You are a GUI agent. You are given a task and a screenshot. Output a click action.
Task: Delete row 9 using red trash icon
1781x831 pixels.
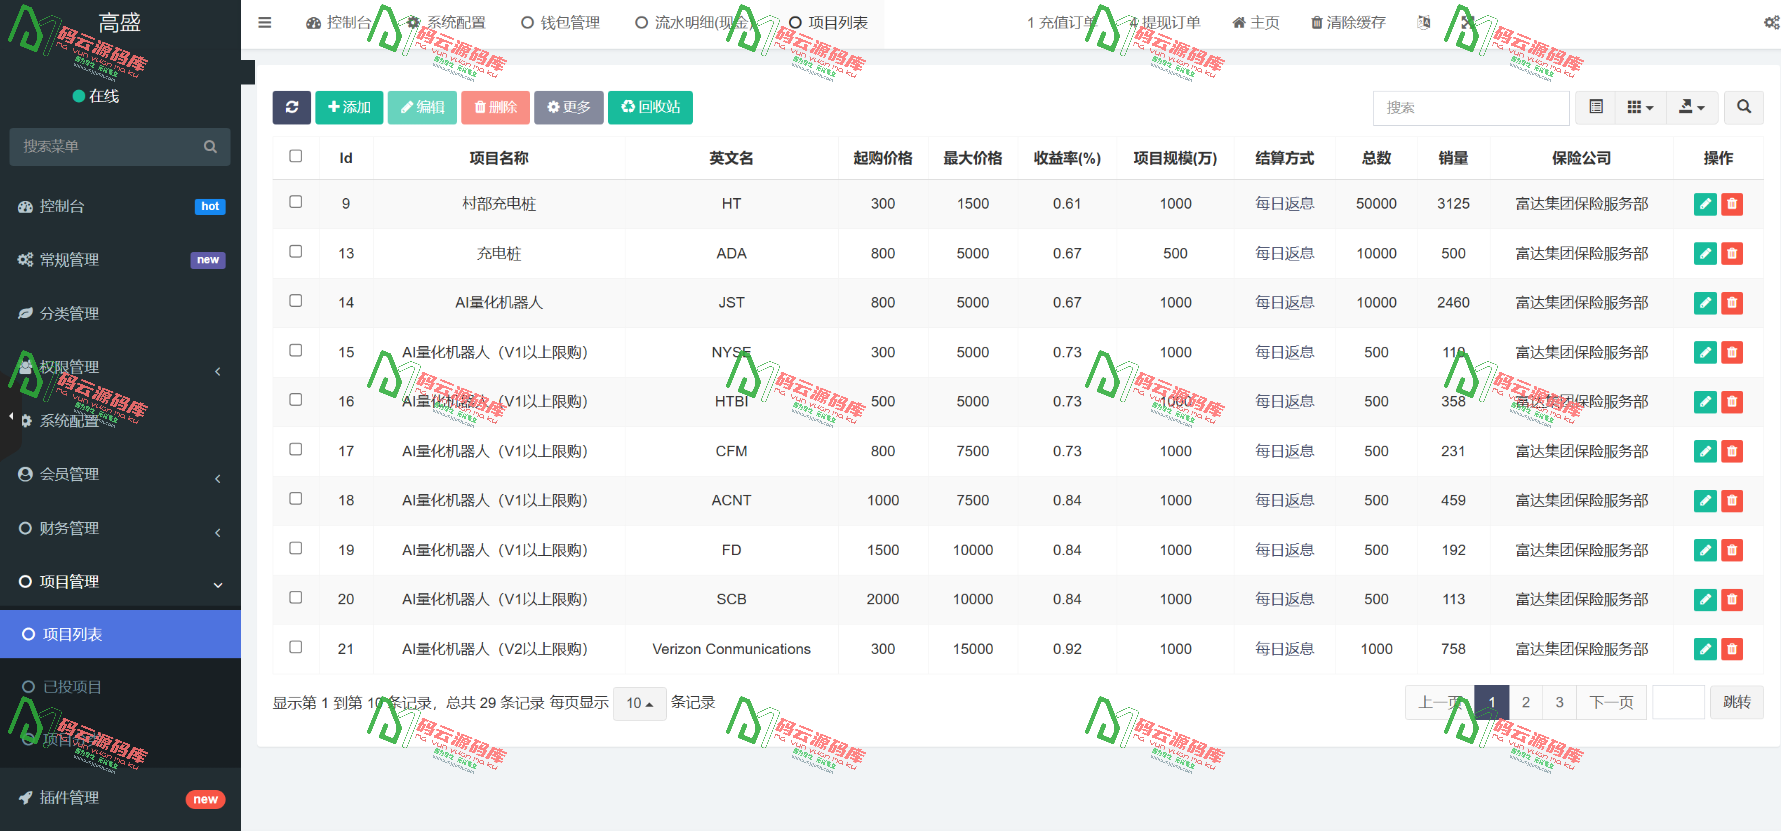click(x=1732, y=204)
